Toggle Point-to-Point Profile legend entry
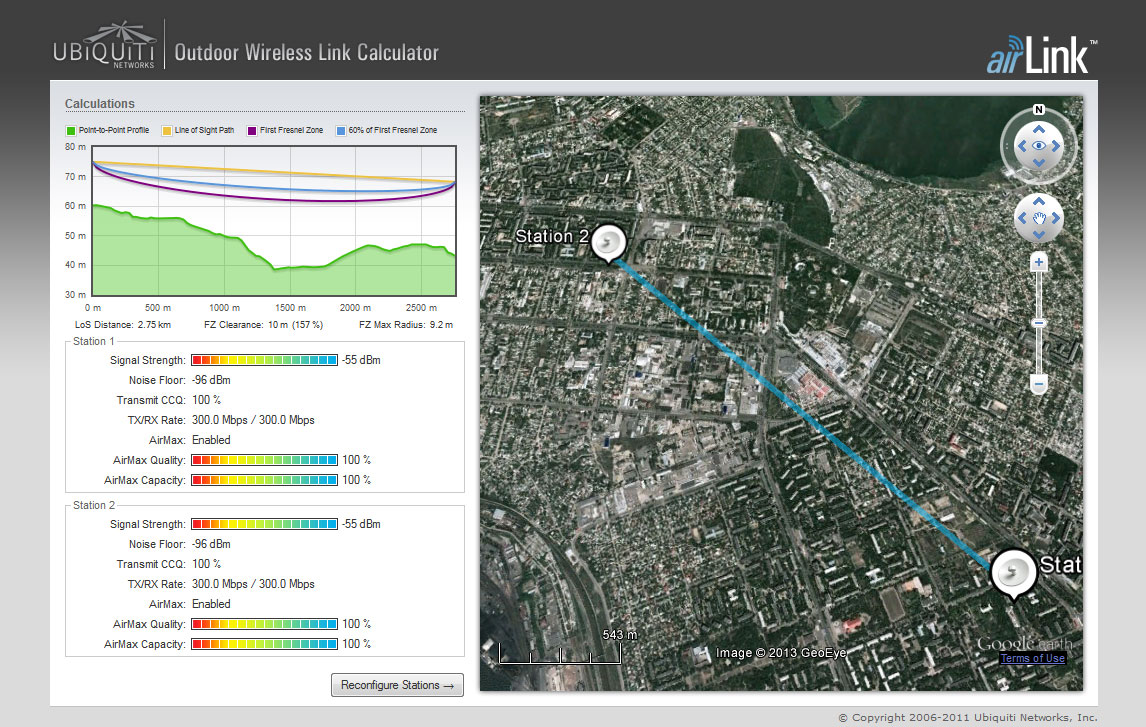 tap(108, 131)
